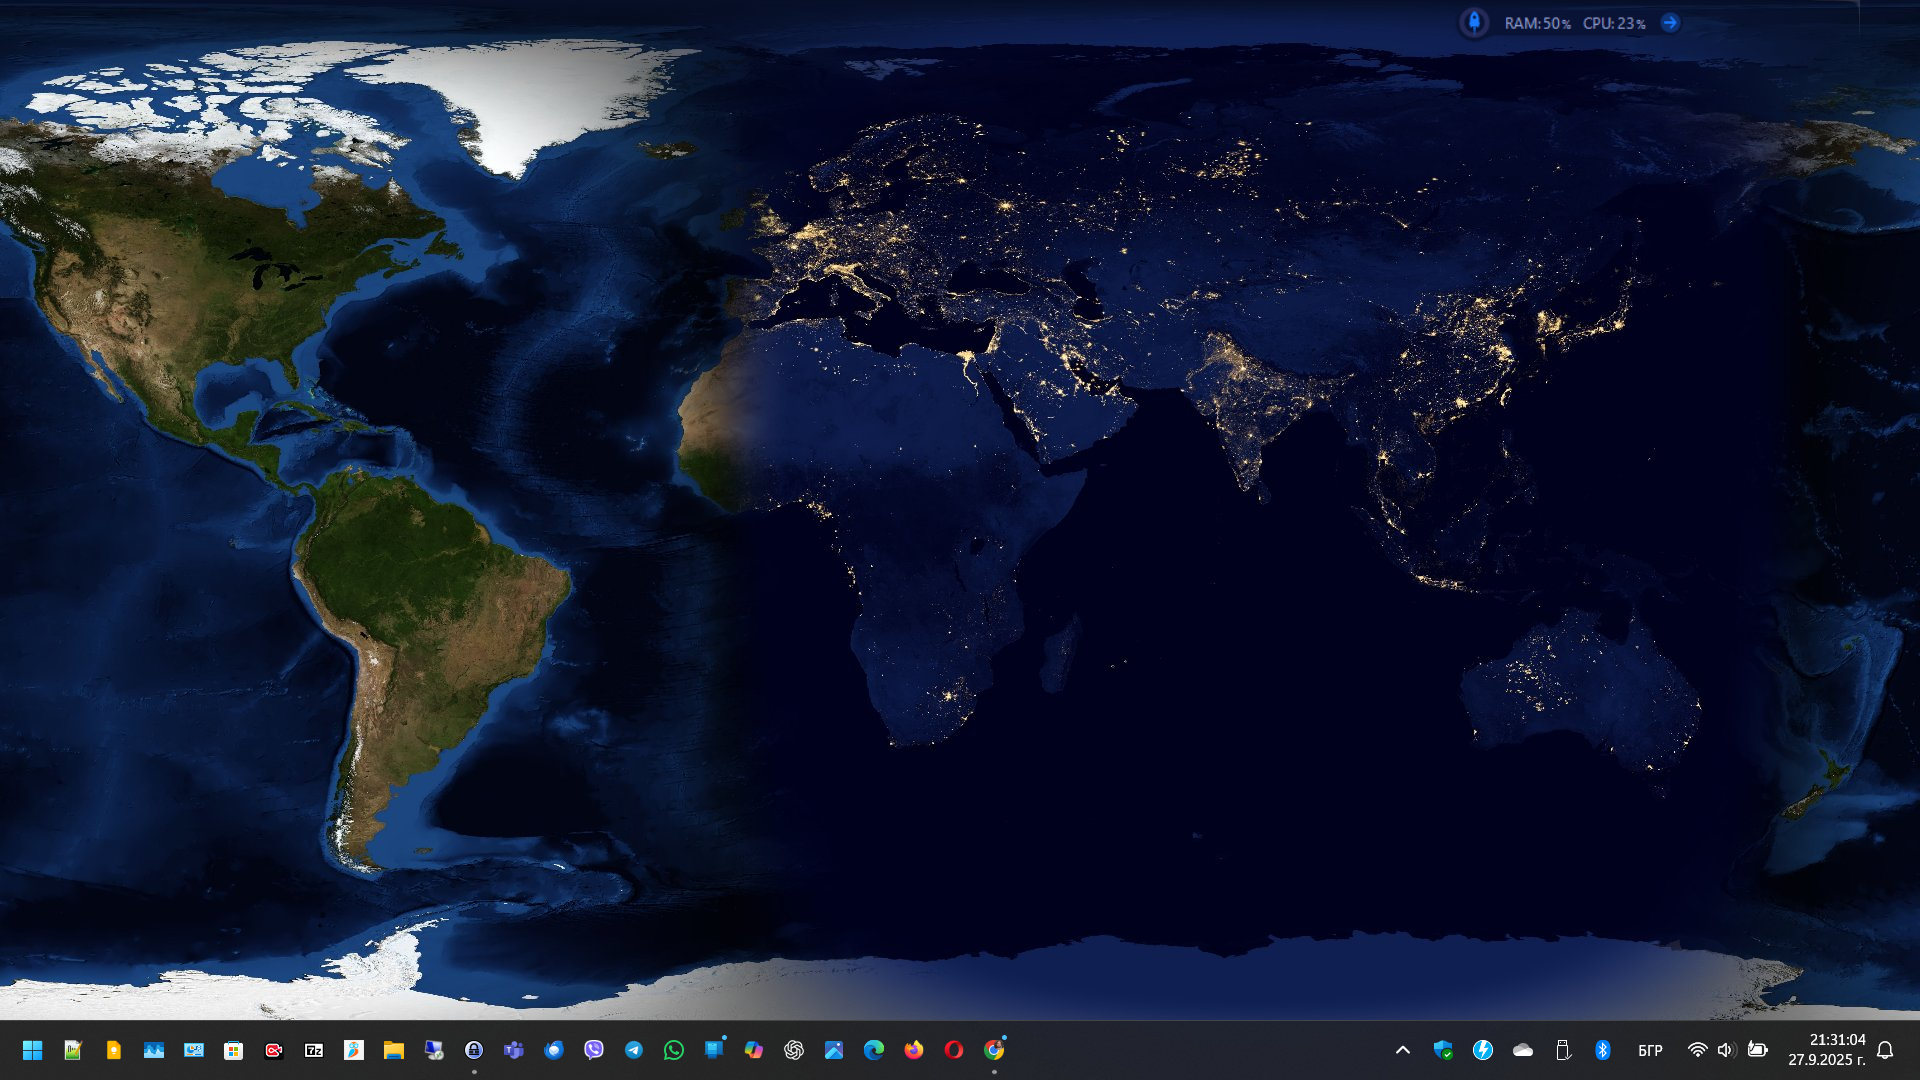Viewport: 1920px width, 1080px height.
Task: Open Viber from the taskbar
Action: pos(594,1050)
